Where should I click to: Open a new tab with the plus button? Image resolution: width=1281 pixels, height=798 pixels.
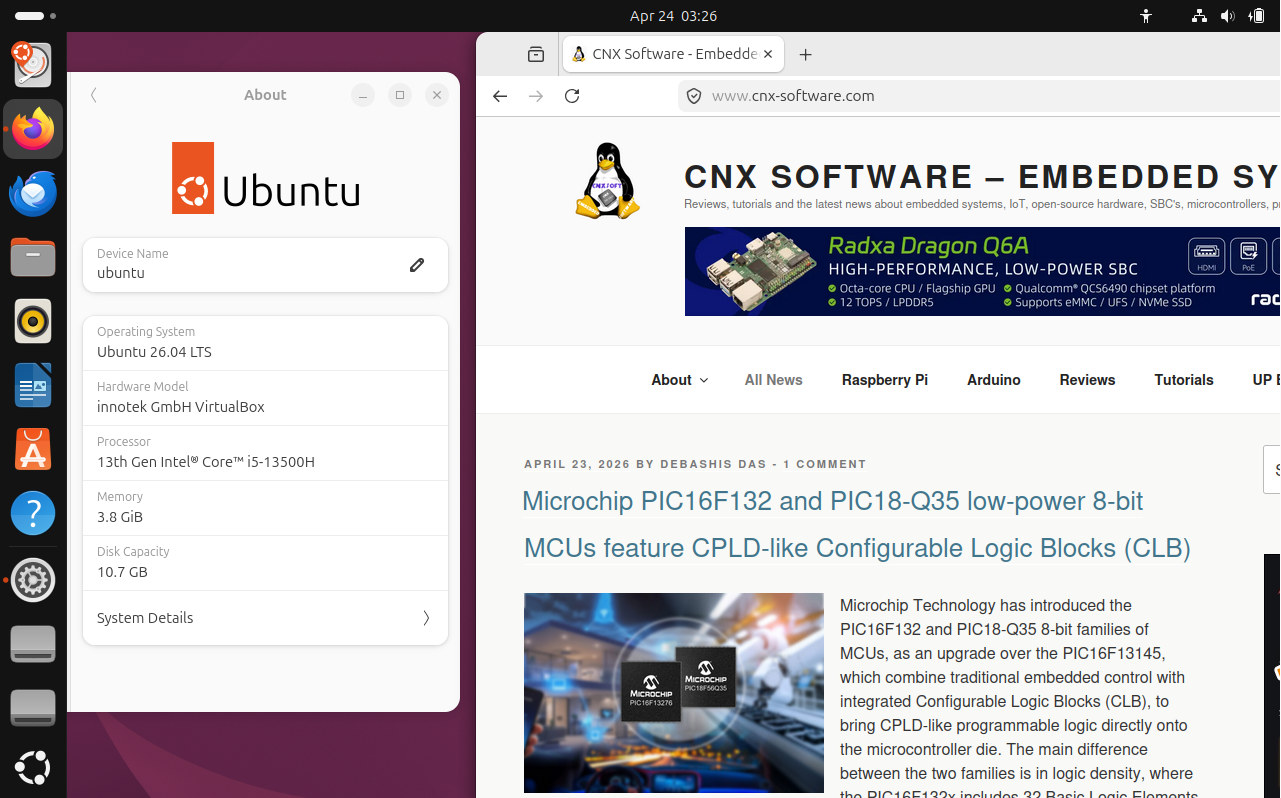(x=806, y=55)
